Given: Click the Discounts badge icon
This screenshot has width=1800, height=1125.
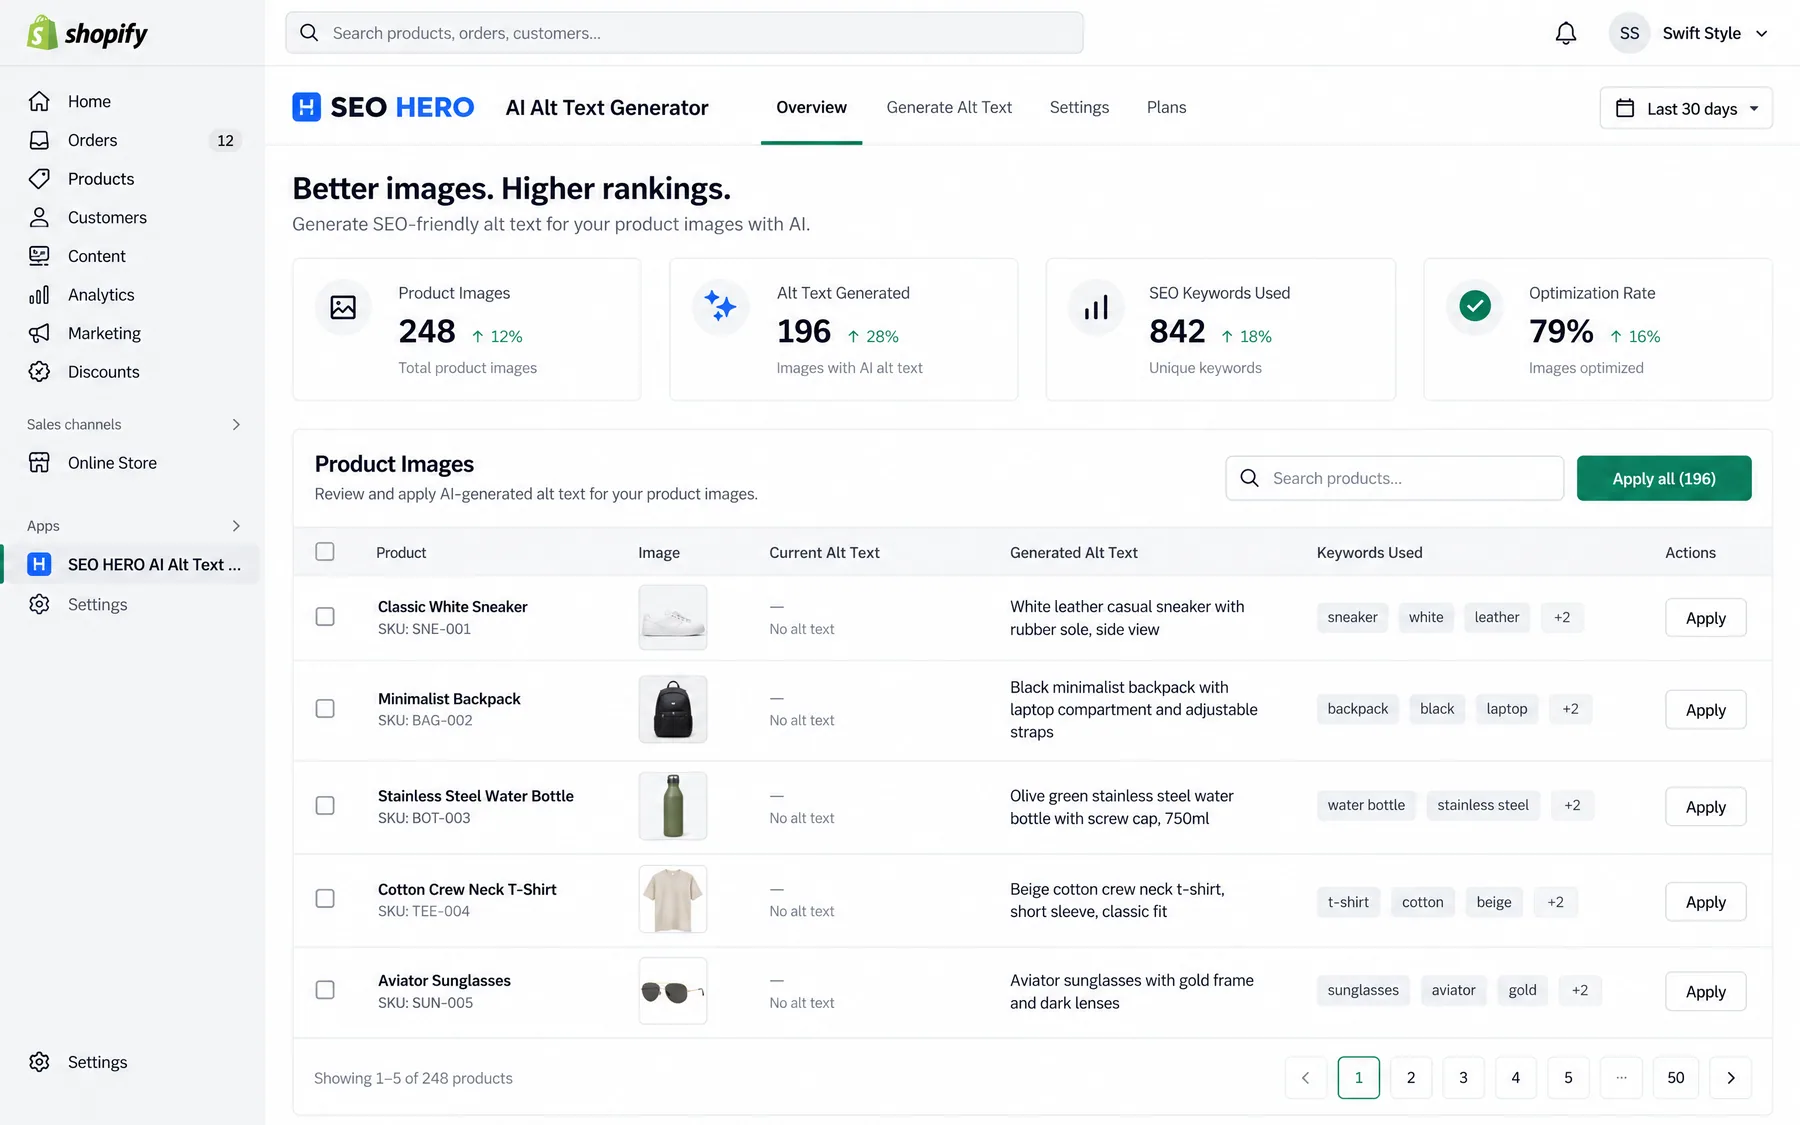Looking at the screenshot, I should pyautogui.click(x=39, y=372).
